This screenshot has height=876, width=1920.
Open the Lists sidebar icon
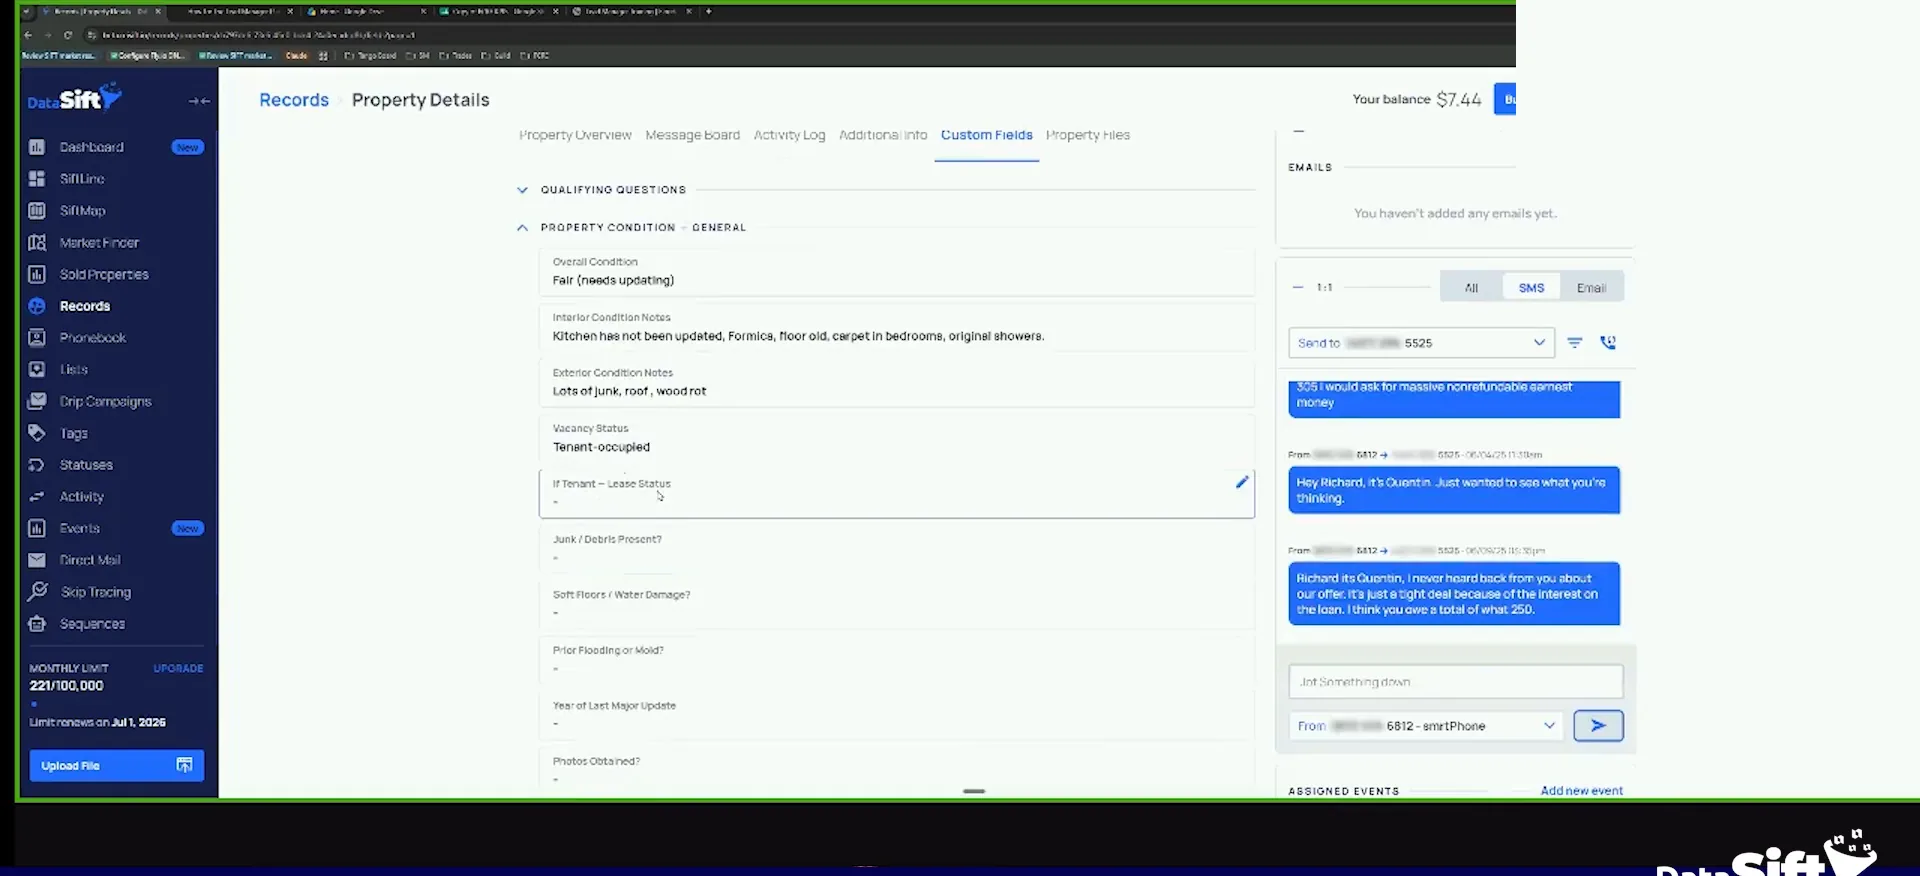pyautogui.click(x=37, y=369)
